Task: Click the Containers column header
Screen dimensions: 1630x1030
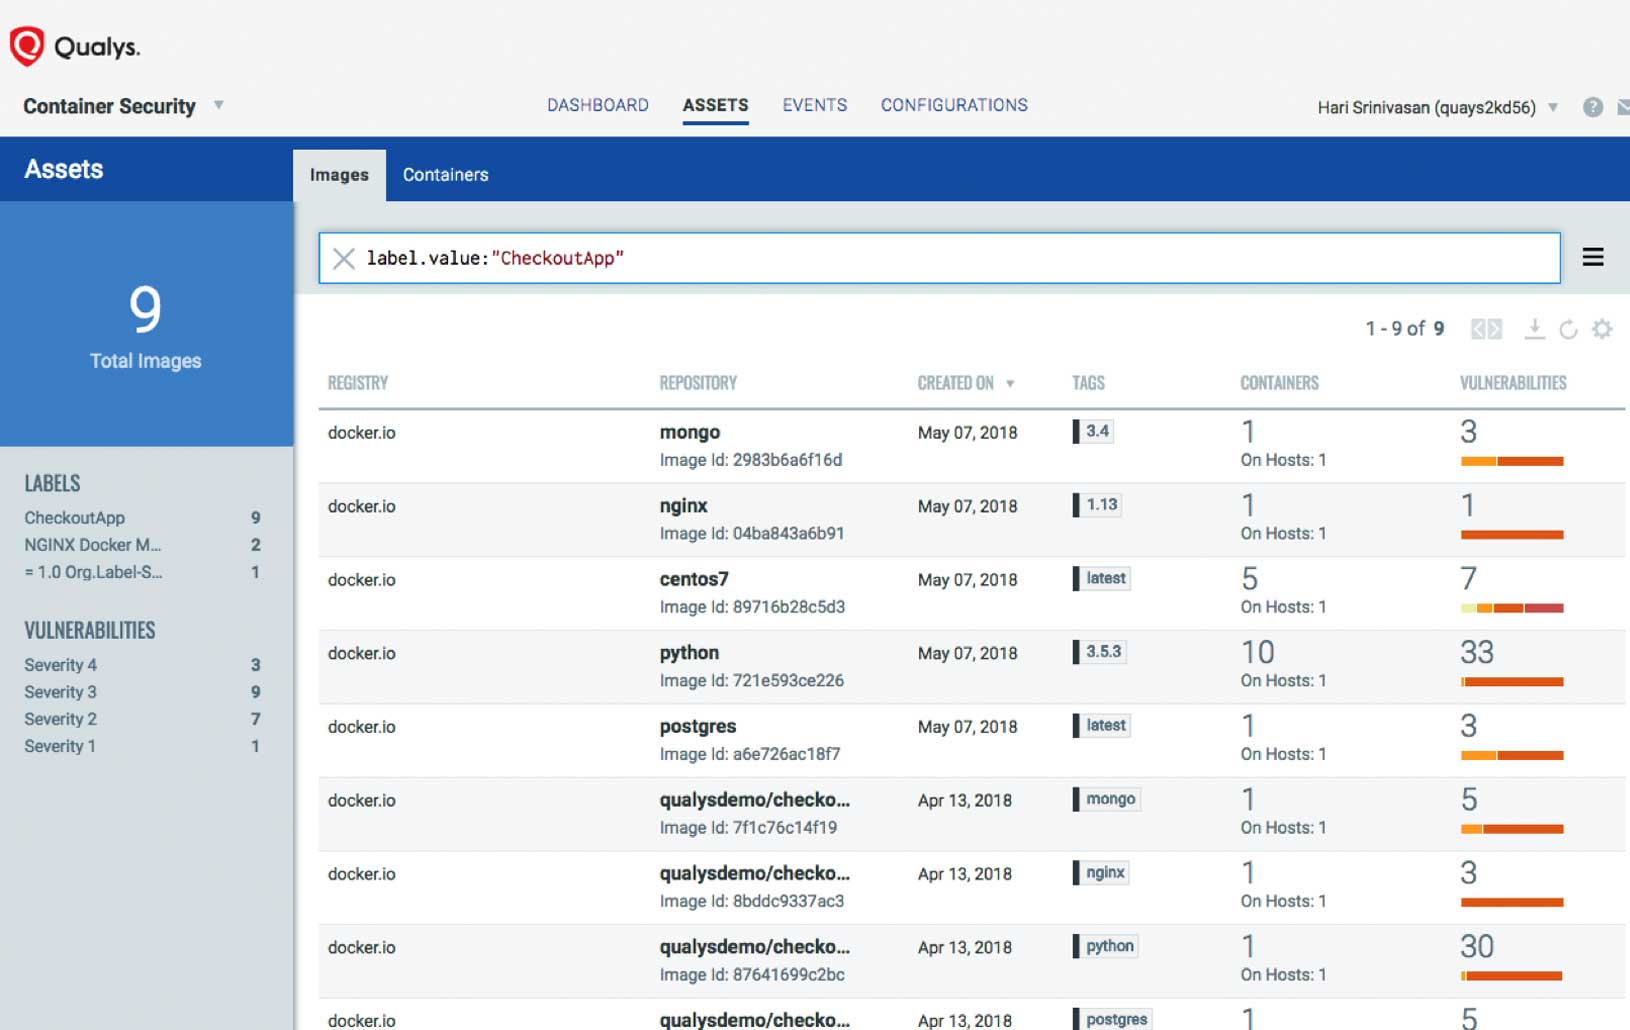Action: pos(1280,383)
